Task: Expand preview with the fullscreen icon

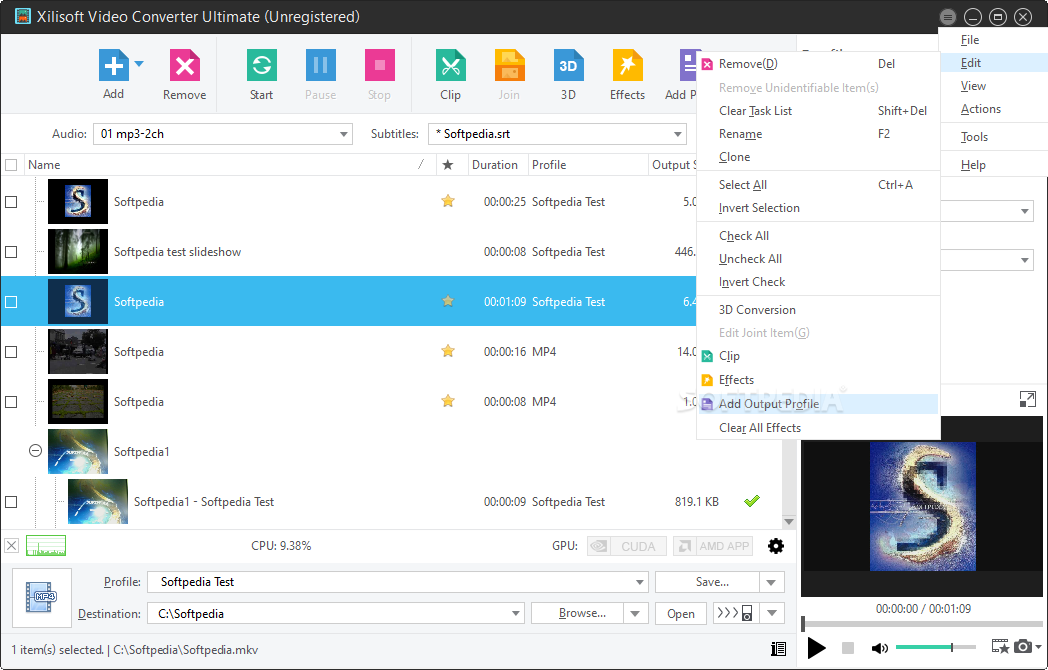Action: [x=1027, y=399]
